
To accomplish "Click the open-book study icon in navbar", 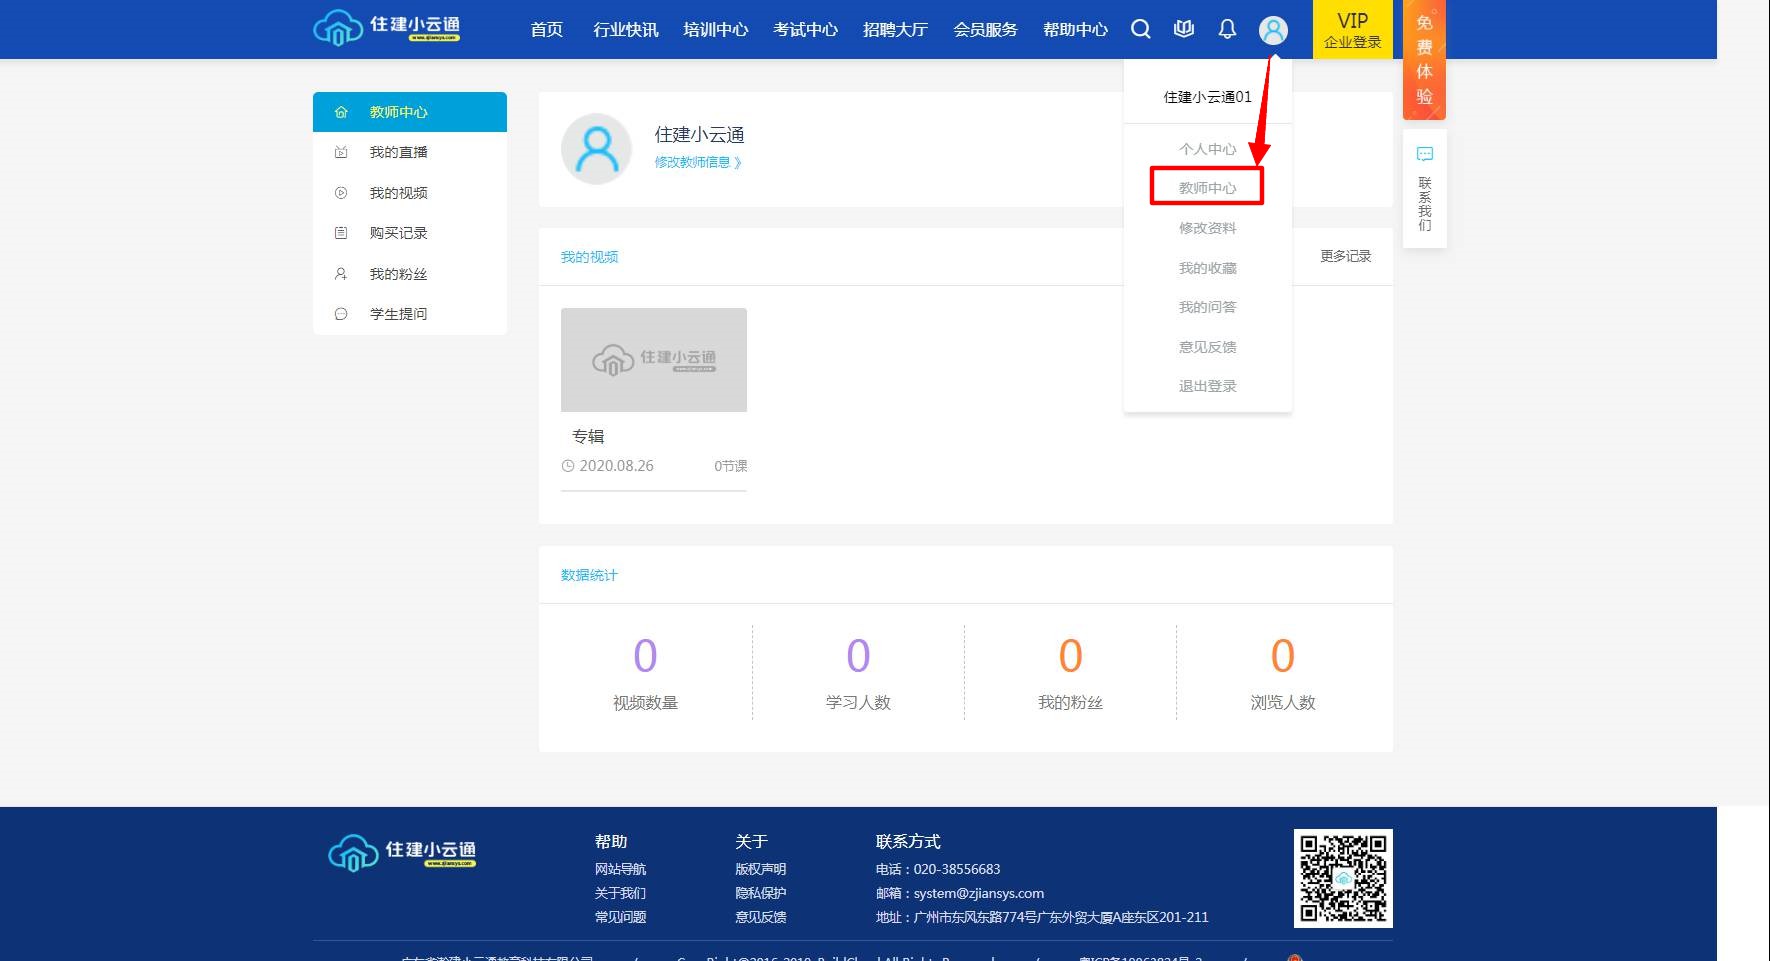I will [1183, 29].
